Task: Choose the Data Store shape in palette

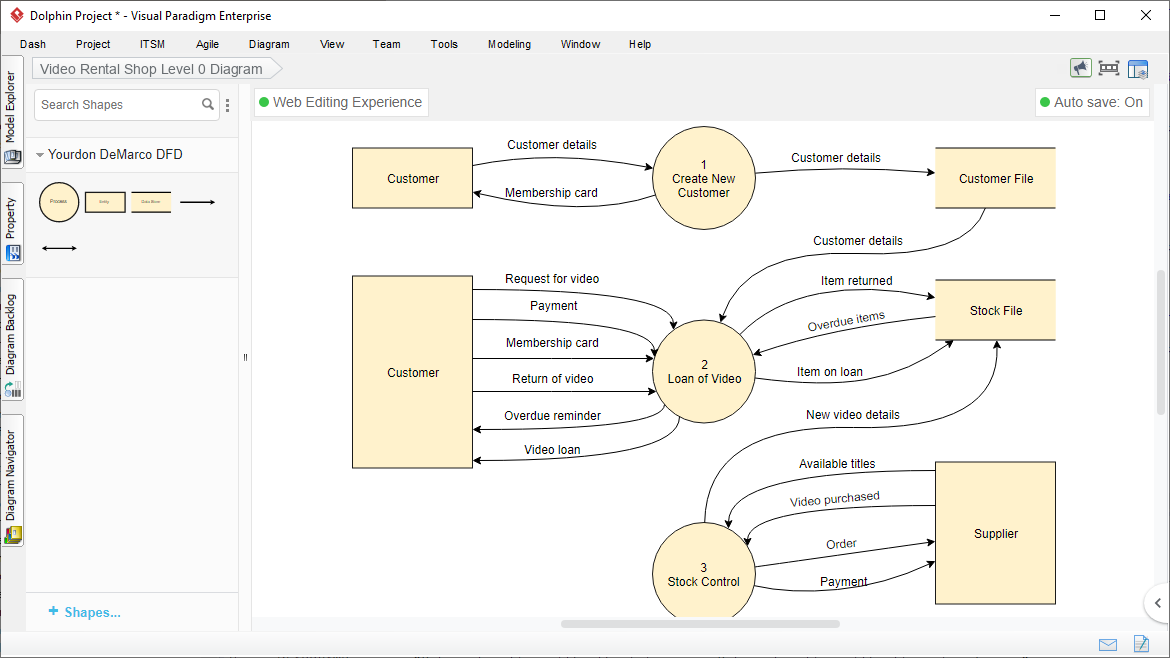Action: tap(151, 202)
